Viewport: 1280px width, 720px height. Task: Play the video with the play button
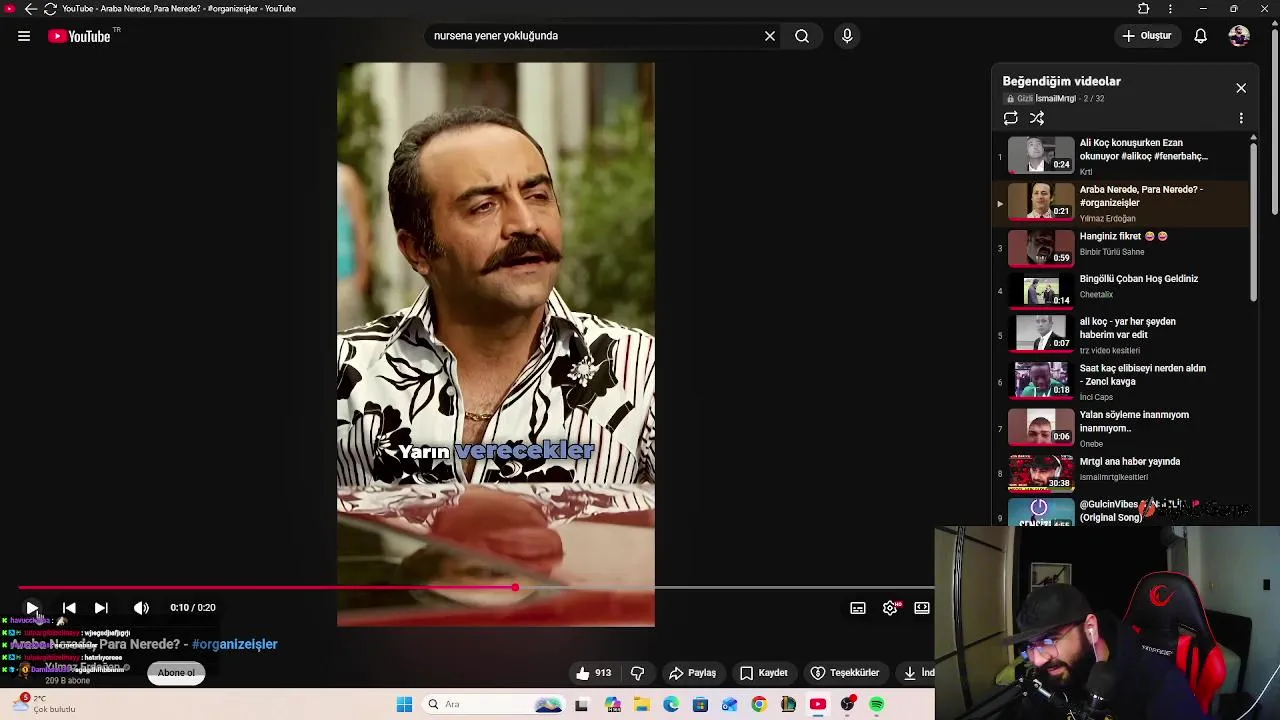[x=32, y=607]
